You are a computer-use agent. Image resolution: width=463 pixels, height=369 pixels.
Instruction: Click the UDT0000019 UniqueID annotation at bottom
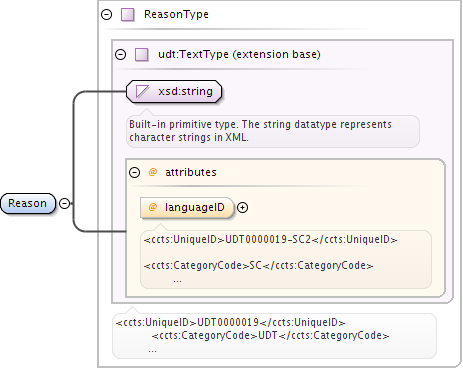click(x=230, y=322)
